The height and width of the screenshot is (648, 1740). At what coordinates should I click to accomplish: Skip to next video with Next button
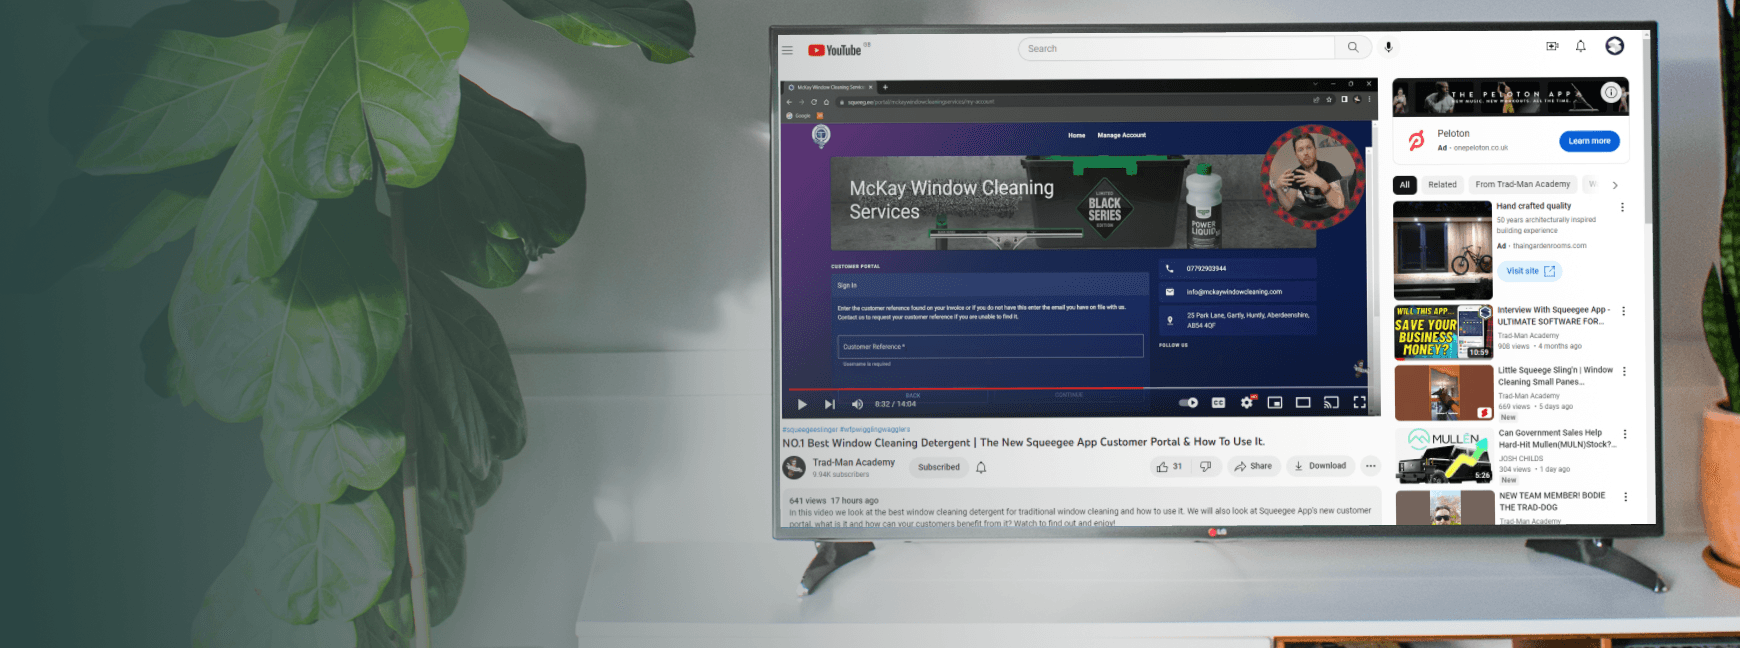pyautogui.click(x=829, y=404)
